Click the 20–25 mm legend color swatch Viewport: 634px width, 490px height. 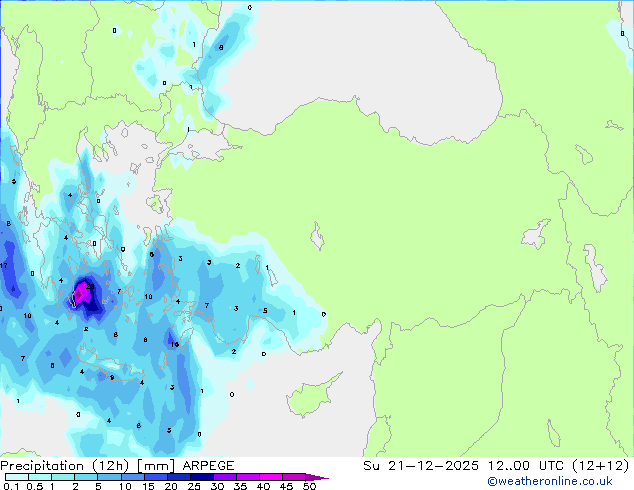178,477
